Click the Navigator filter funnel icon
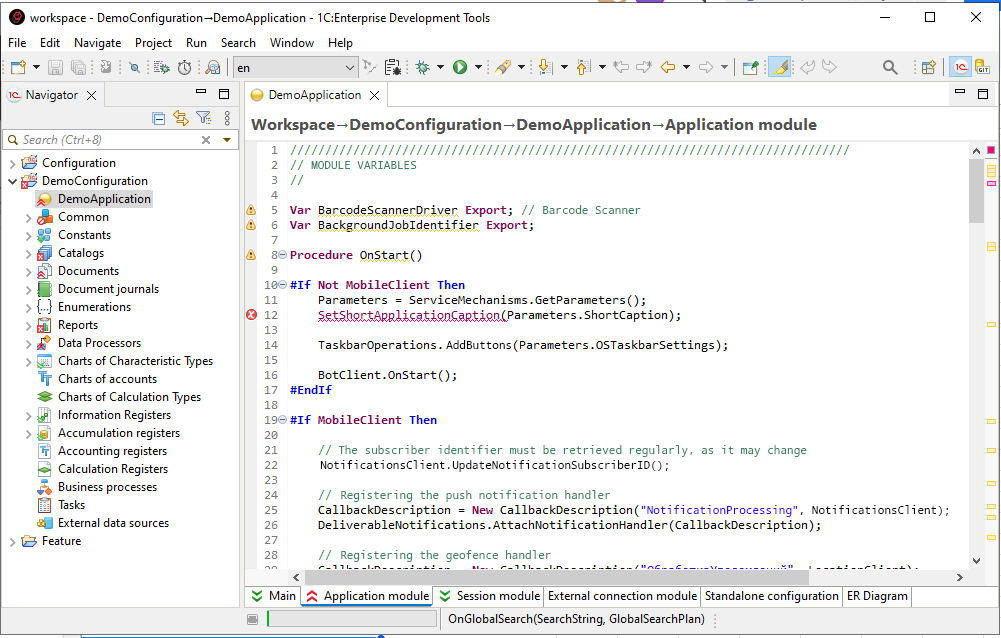The width and height of the screenshot is (1001, 638). pos(203,118)
